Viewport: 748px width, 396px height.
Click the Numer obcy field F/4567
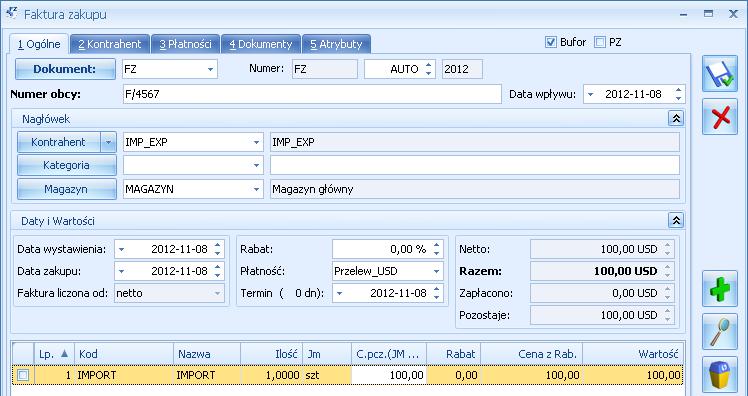tap(312, 94)
